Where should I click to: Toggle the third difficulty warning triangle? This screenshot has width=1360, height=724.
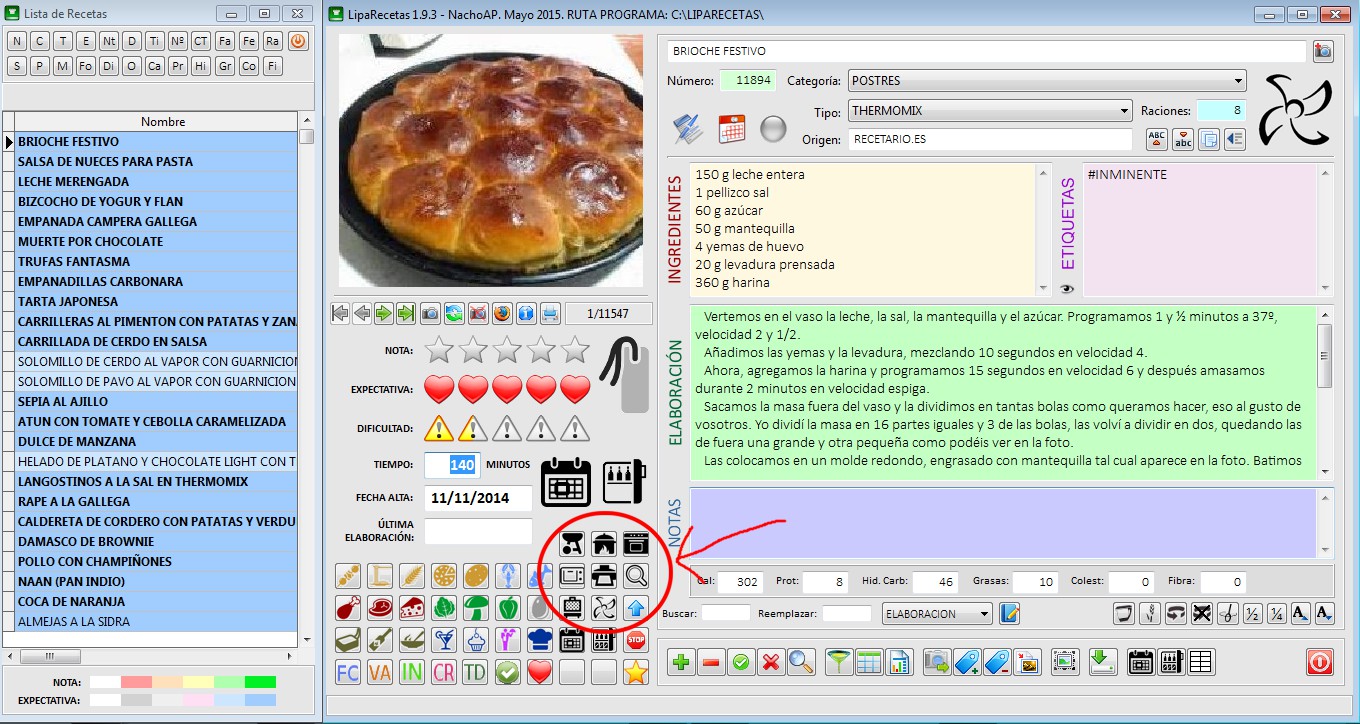(x=507, y=428)
